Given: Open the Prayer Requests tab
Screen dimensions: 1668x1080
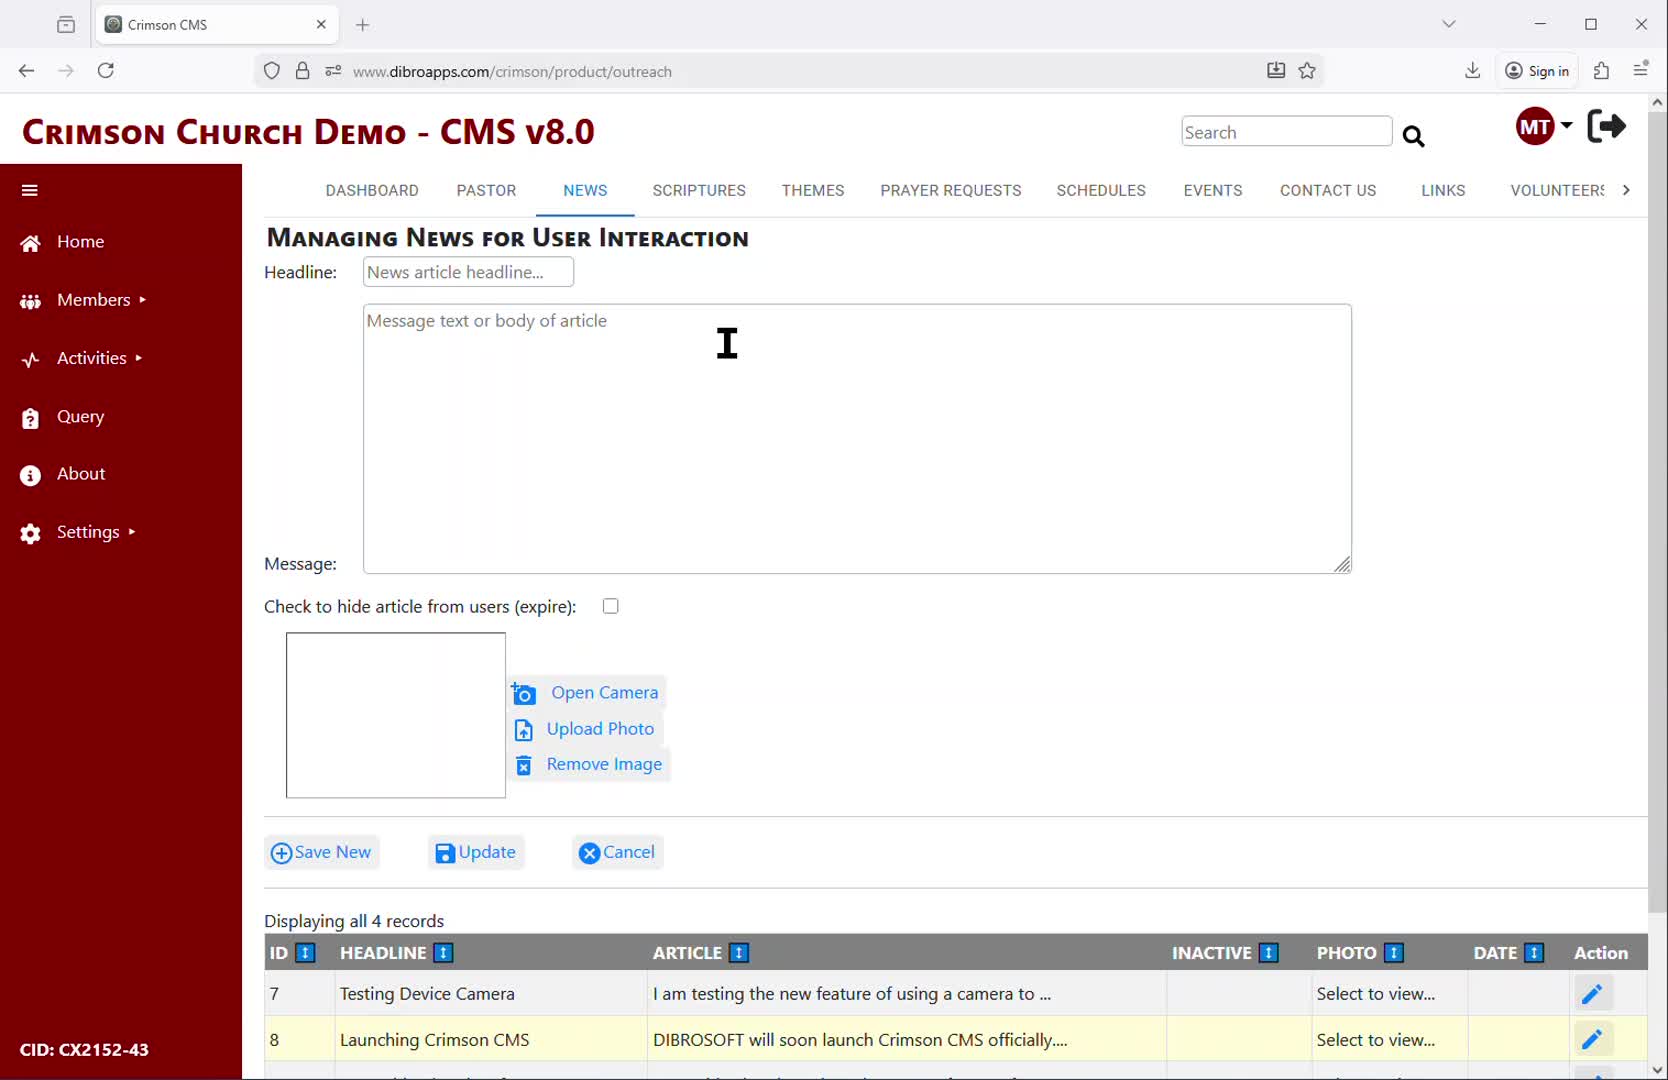Looking at the screenshot, I should (x=950, y=190).
